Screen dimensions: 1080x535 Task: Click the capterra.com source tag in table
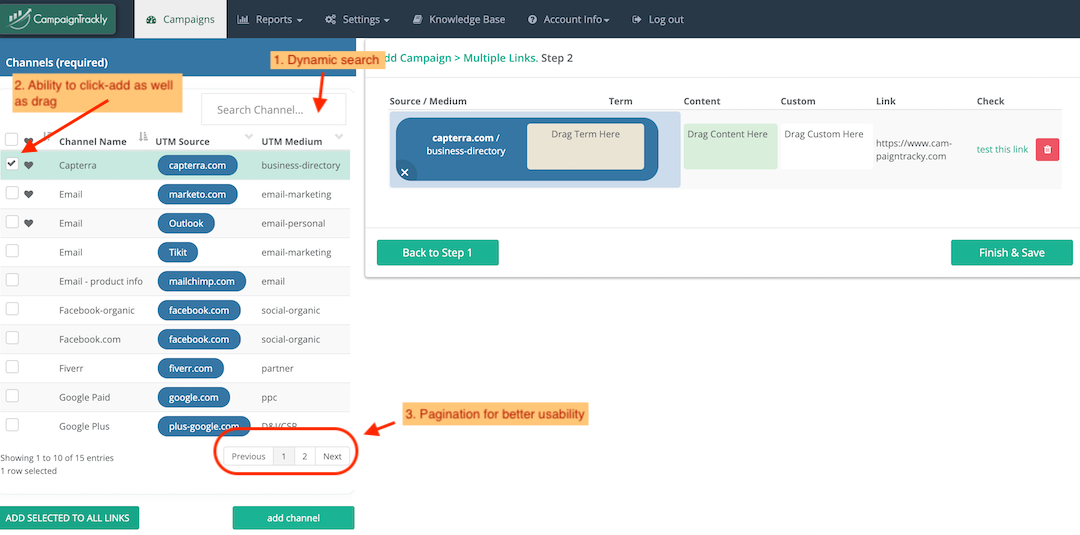[197, 165]
